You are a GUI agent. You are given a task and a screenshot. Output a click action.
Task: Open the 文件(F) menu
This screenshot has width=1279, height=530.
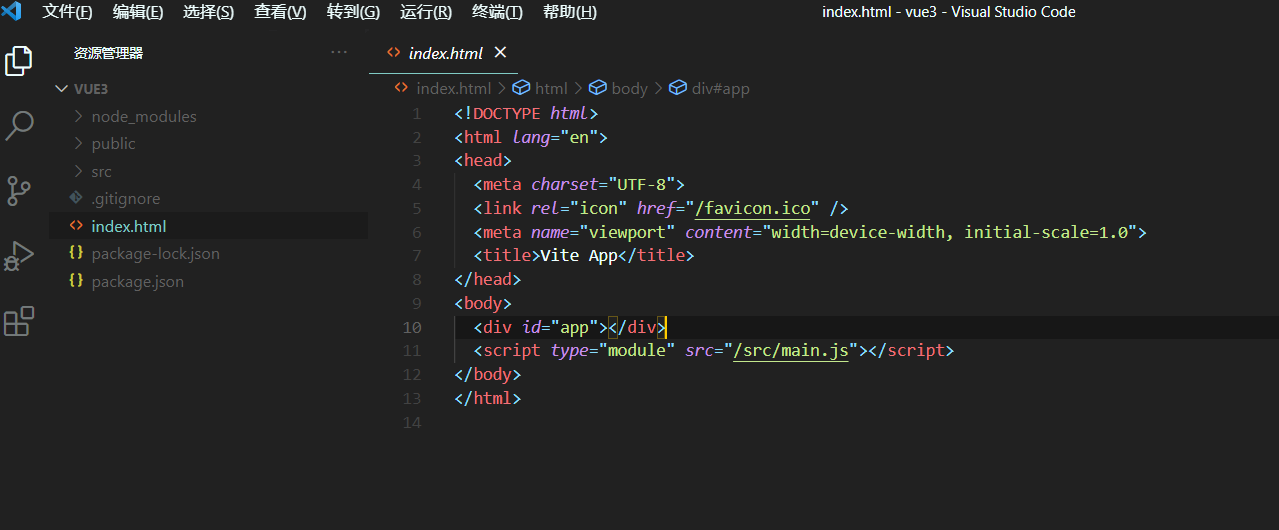pos(67,12)
